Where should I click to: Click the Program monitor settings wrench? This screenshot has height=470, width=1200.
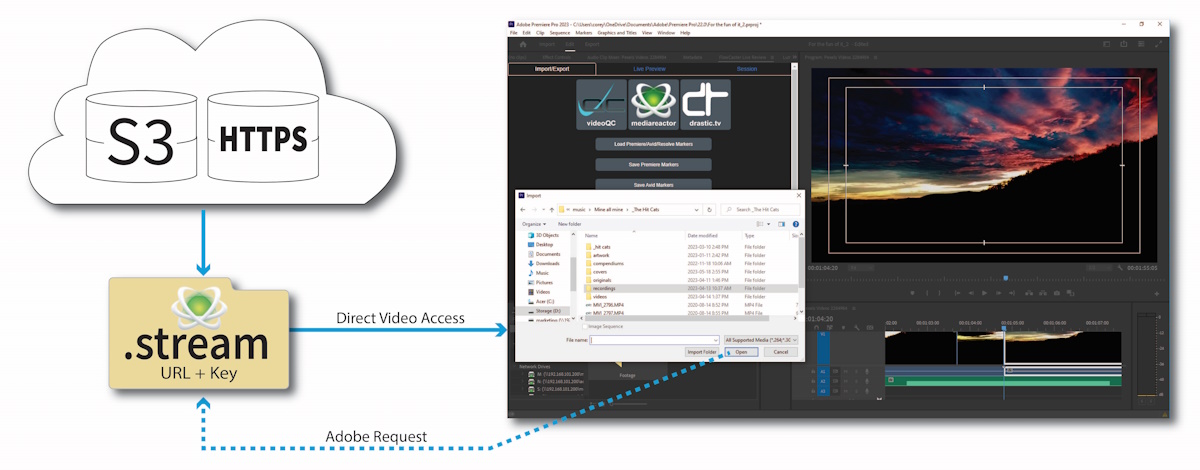[x=1120, y=268]
